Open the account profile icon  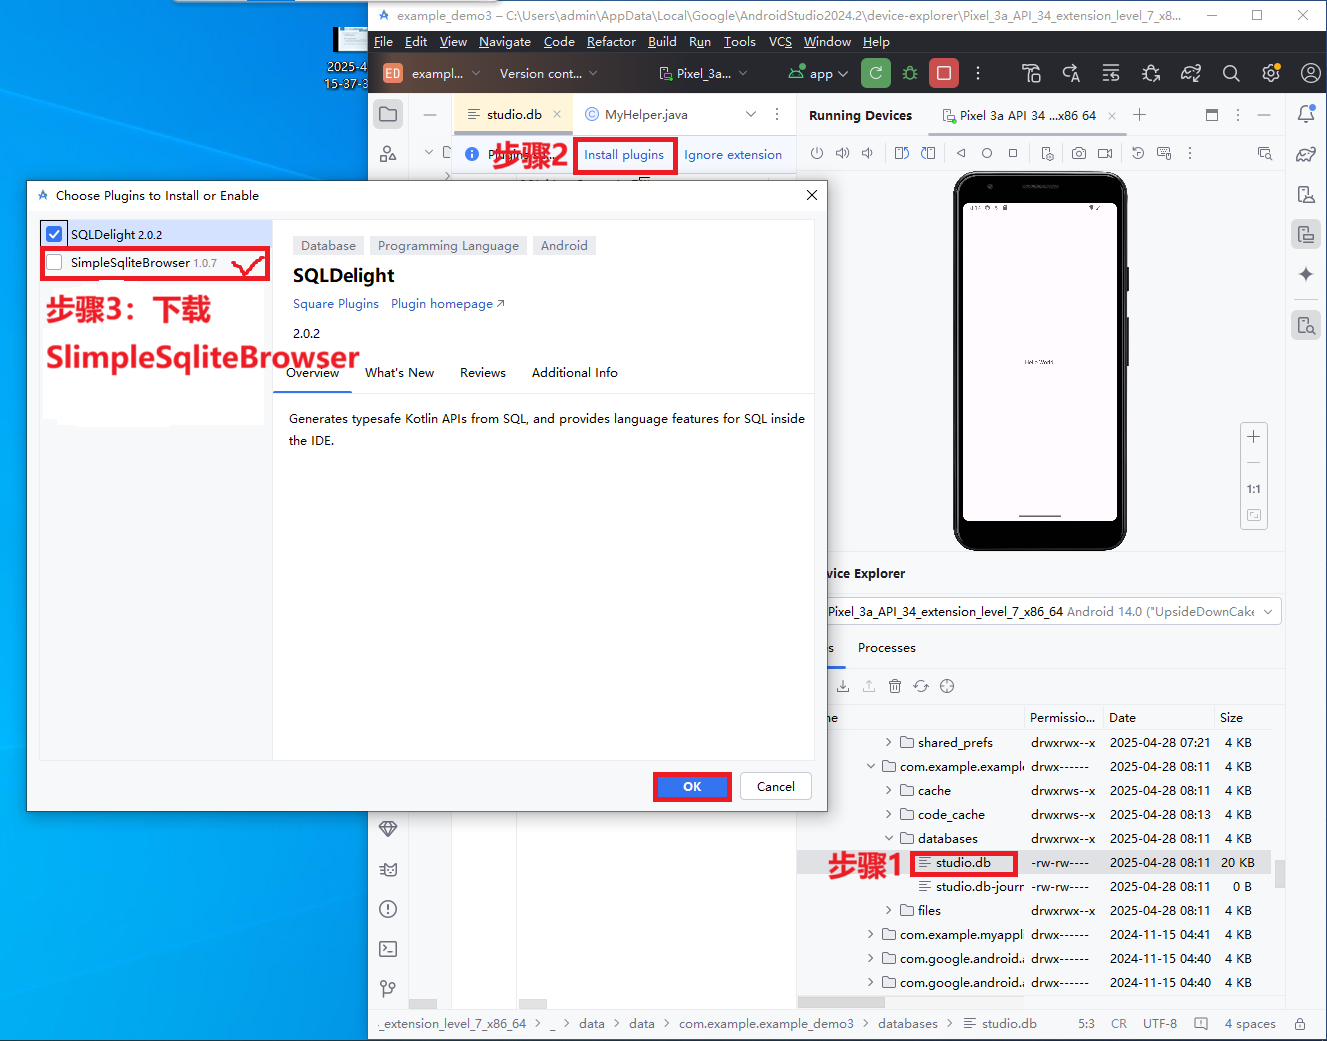tap(1310, 73)
